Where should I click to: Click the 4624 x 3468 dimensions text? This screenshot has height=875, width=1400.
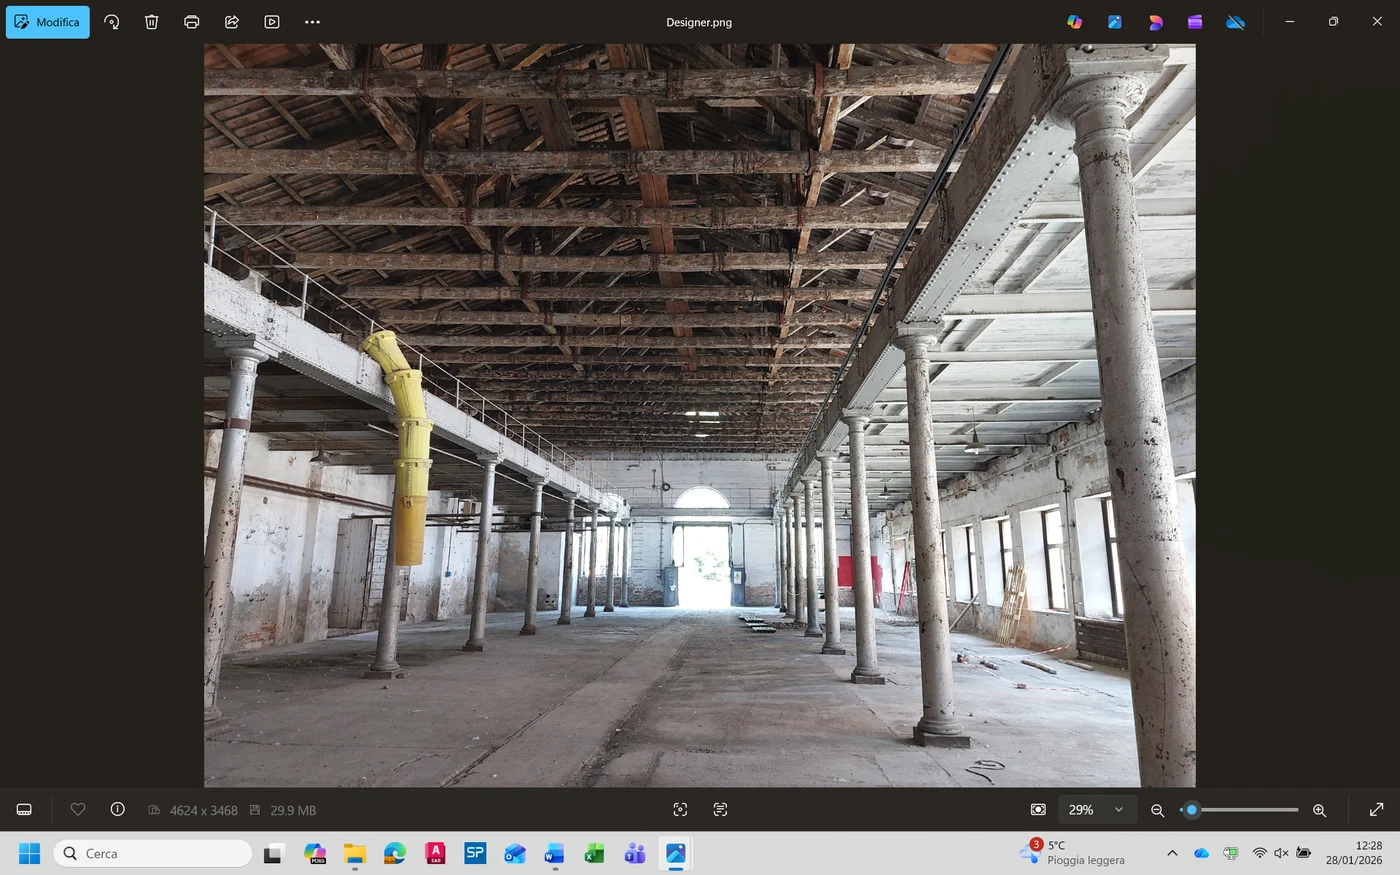(x=204, y=811)
